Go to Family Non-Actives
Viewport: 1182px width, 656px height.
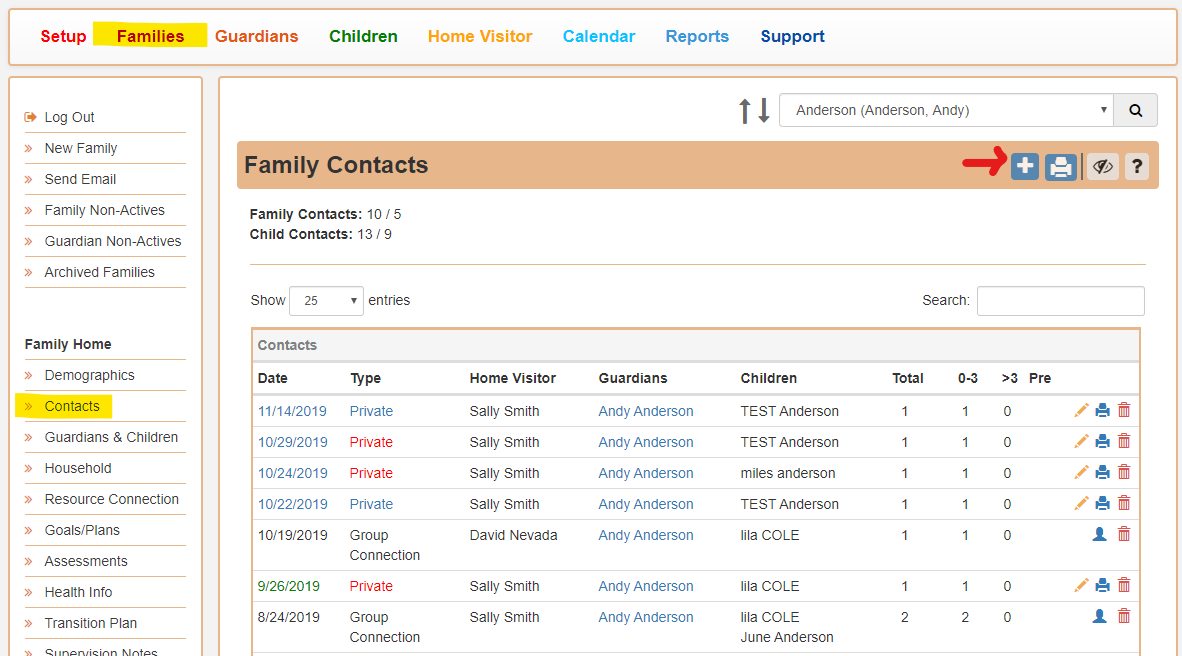(105, 210)
